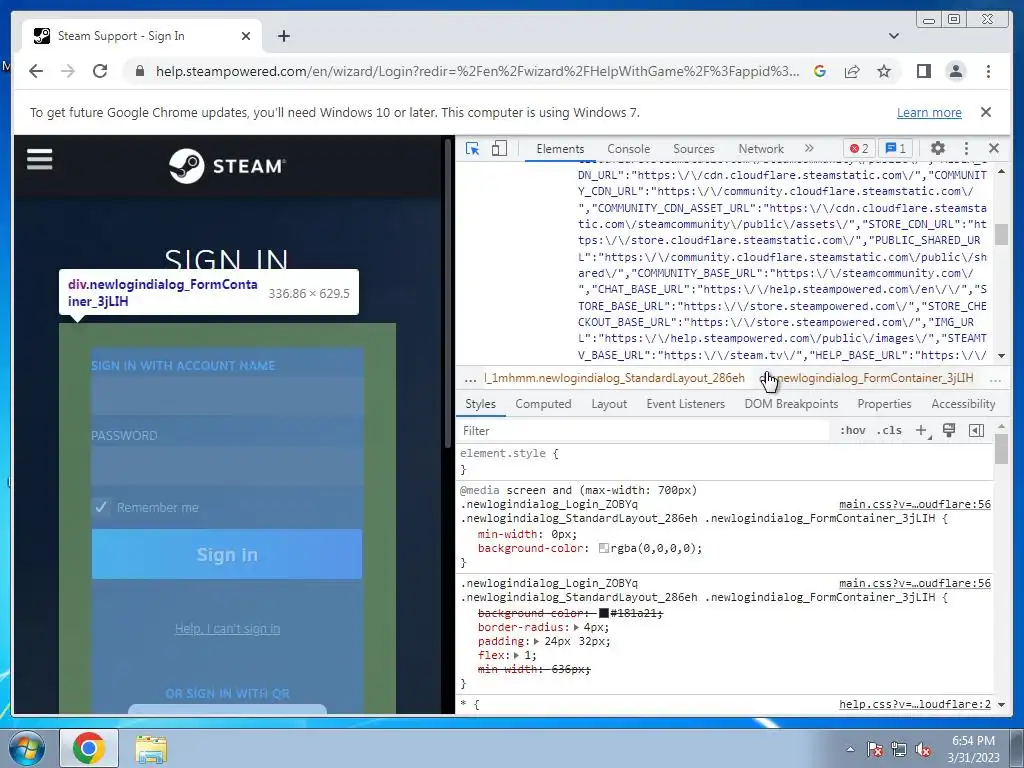The width and height of the screenshot is (1024, 768).
Task: Switch to Sources tab
Action: tap(694, 149)
